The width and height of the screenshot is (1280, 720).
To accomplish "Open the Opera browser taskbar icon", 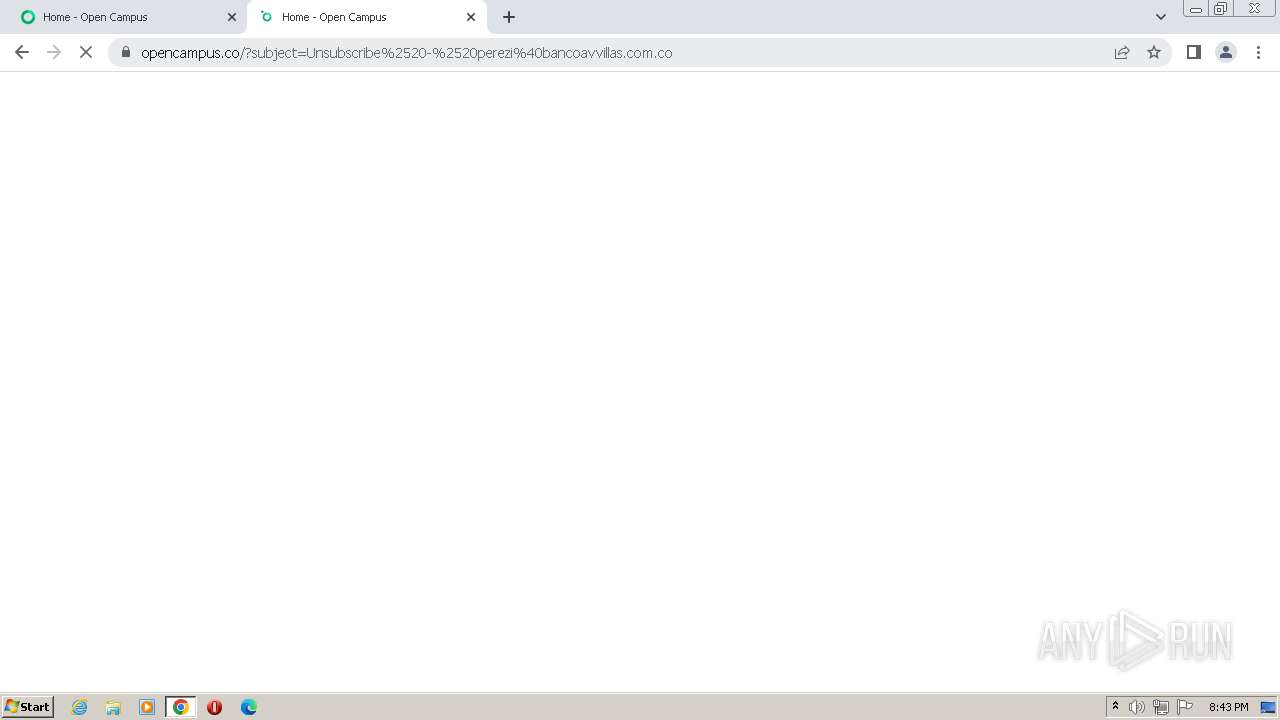I will click(x=214, y=707).
